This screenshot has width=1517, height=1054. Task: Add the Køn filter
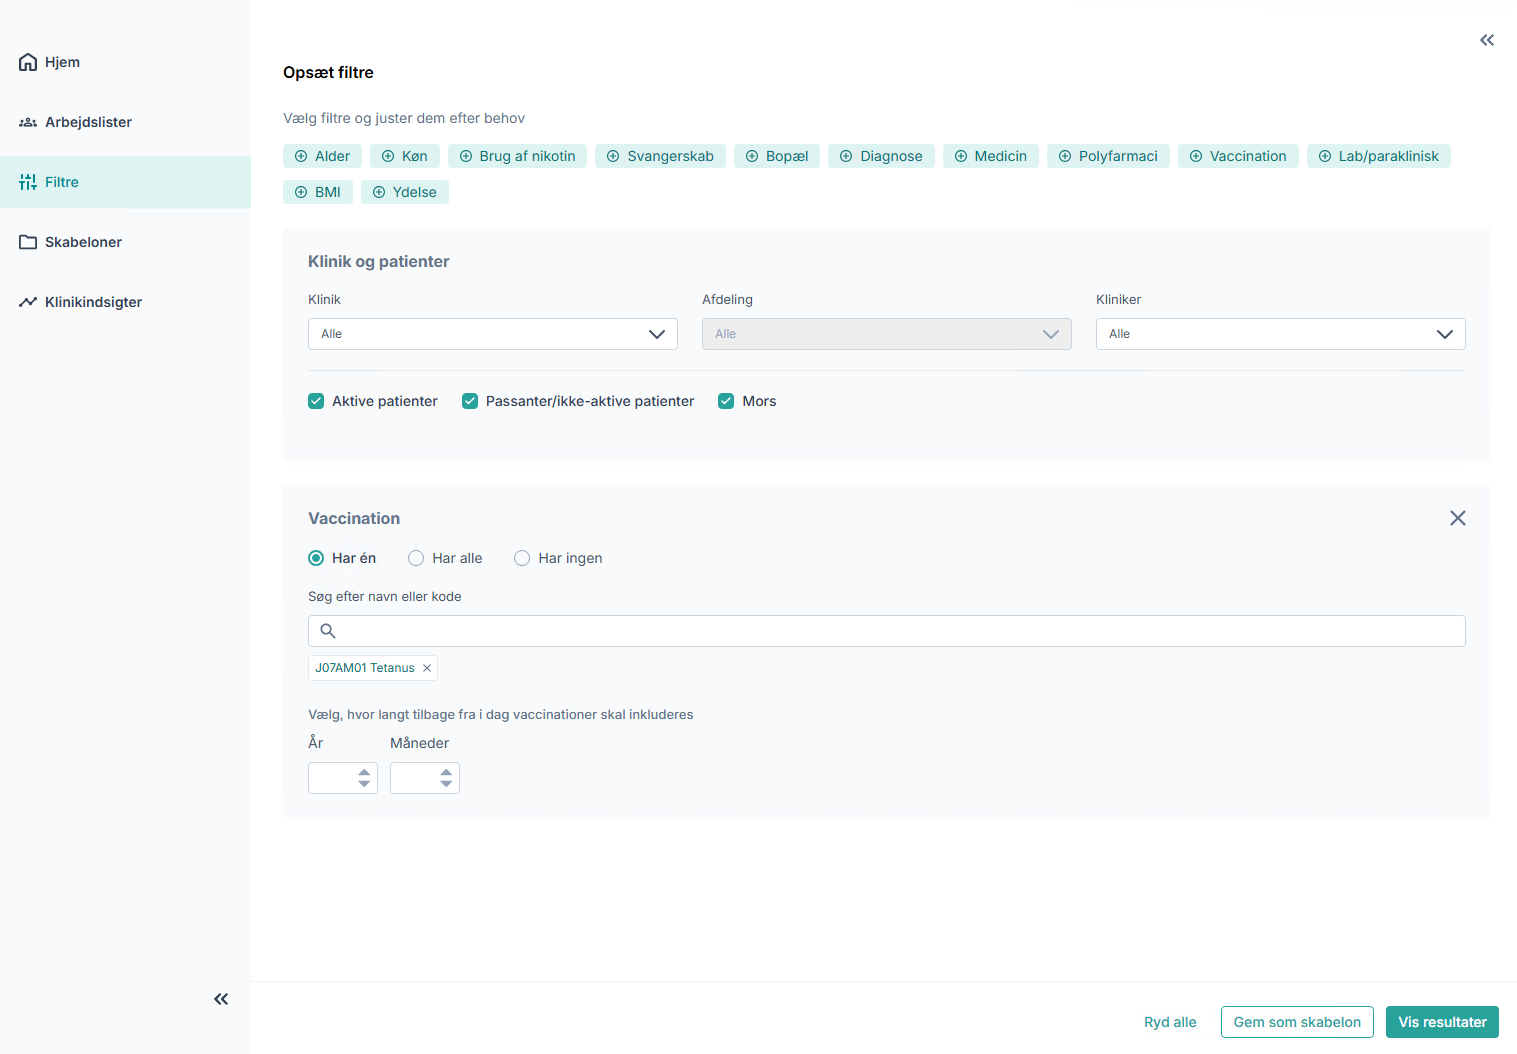point(405,156)
